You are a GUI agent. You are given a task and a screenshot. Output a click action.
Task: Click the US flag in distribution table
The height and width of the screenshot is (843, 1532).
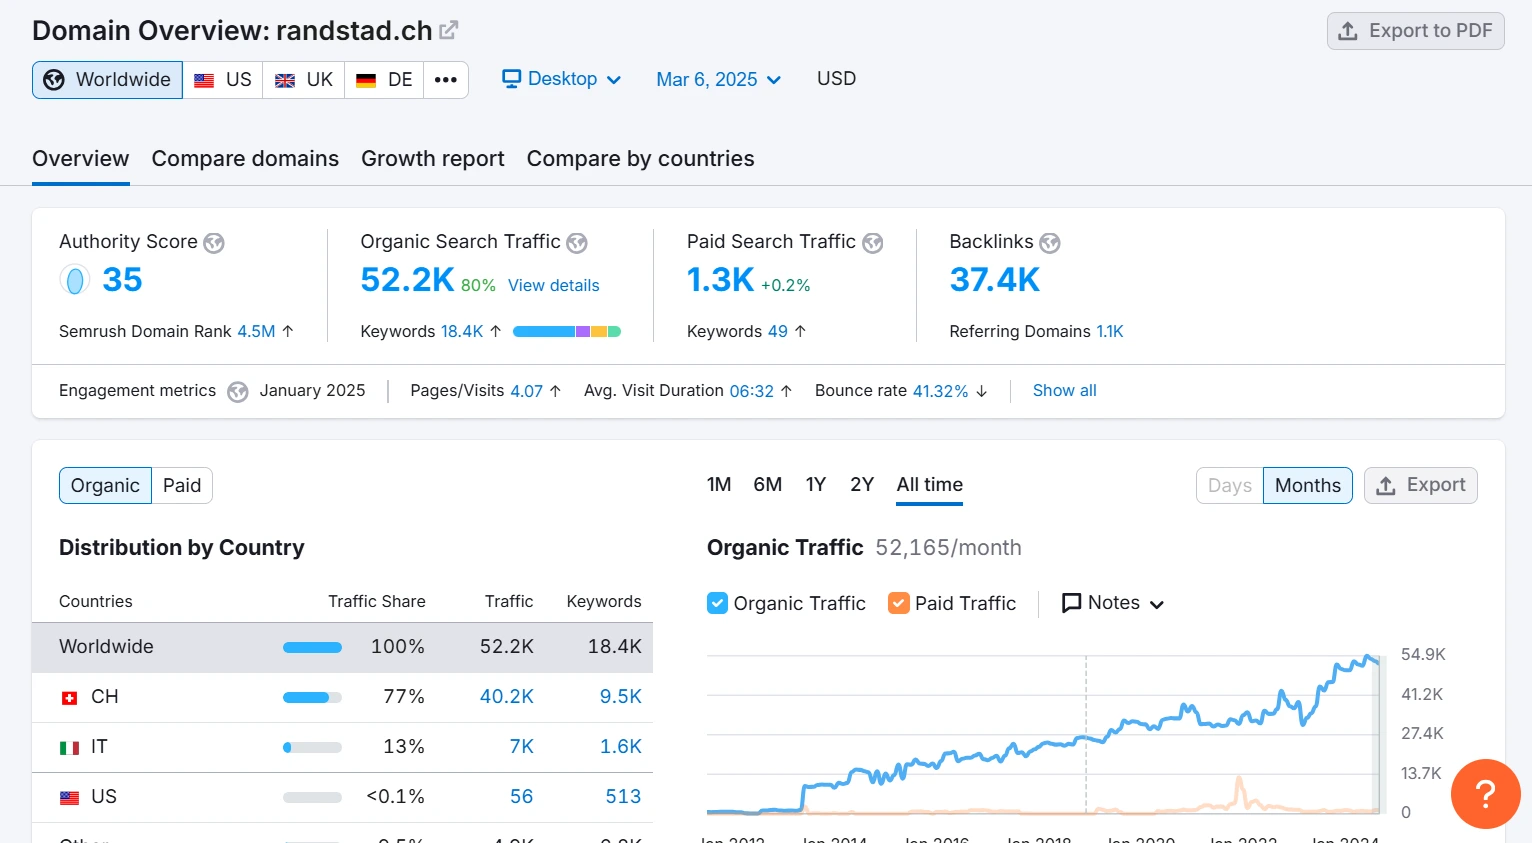[69, 798]
